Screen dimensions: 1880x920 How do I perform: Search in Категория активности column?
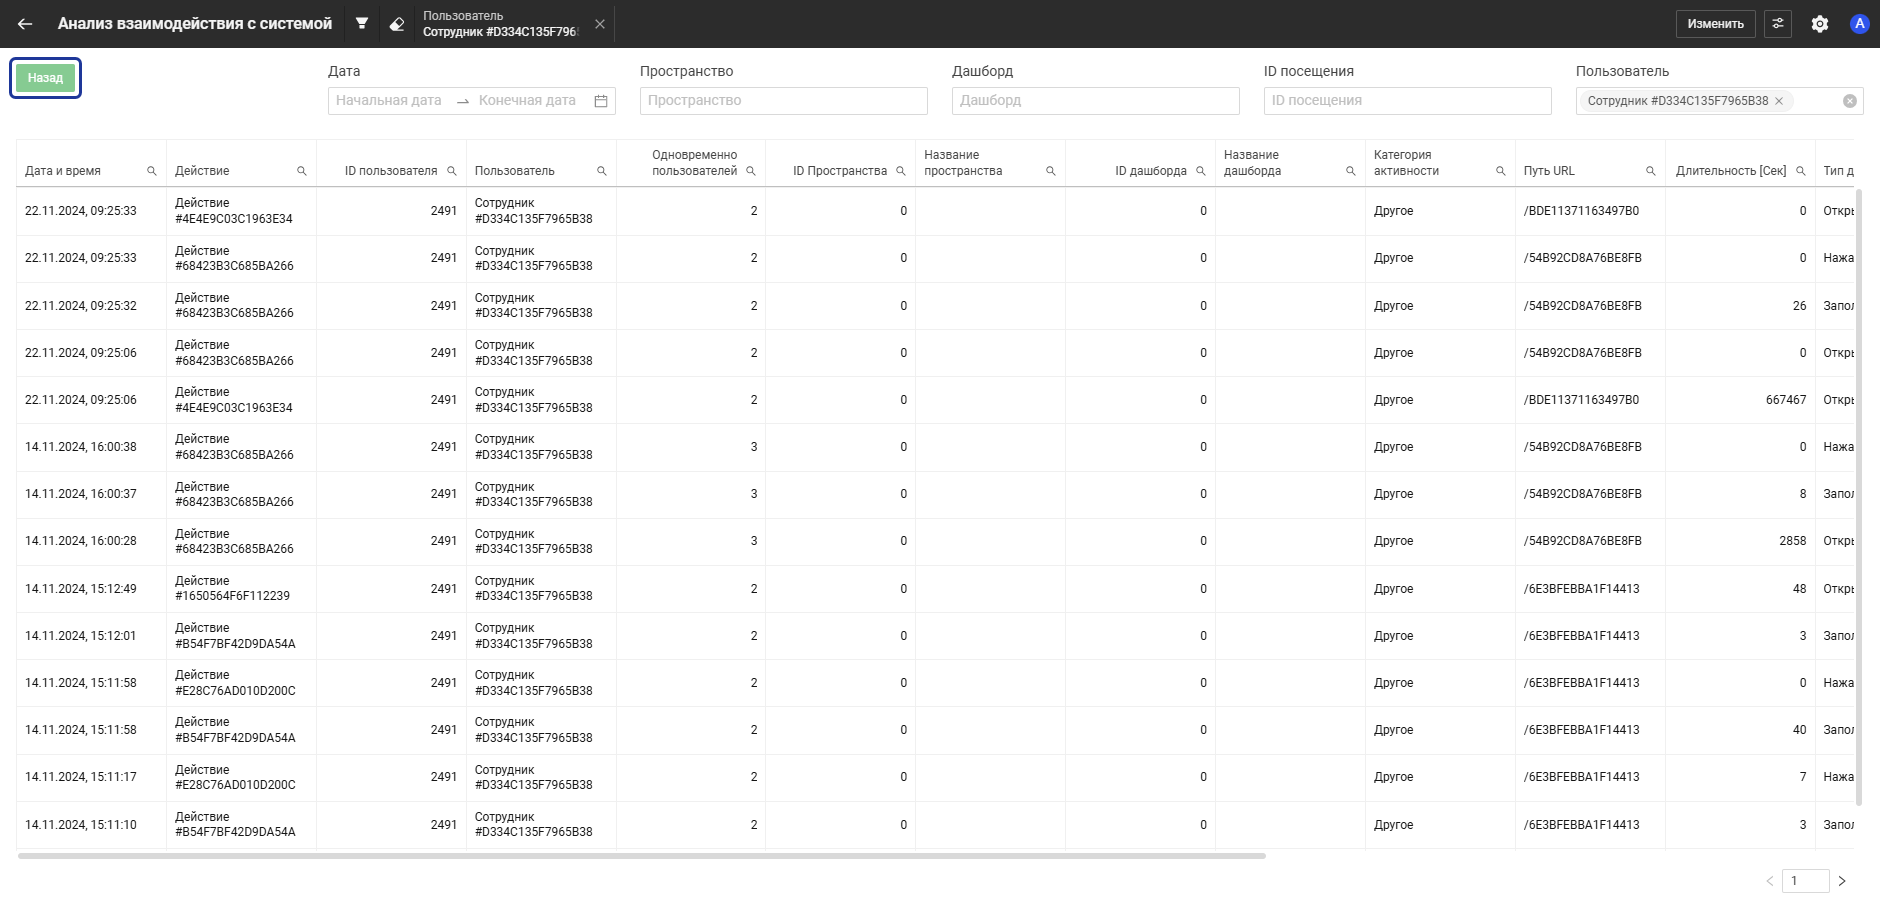click(x=1501, y=171)
